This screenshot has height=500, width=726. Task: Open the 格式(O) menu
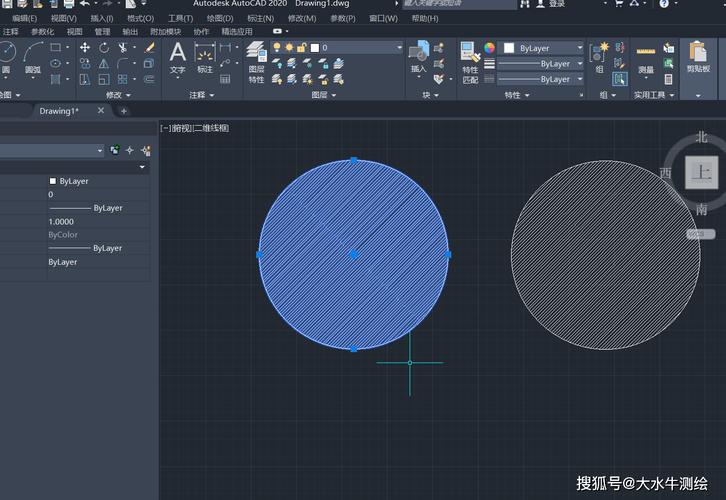coord(140,18)
